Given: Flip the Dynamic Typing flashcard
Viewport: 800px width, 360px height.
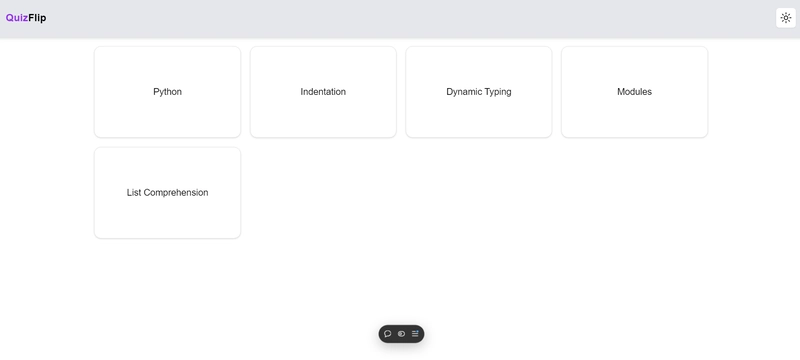Looking at the screenshot, I should [479, 92].
